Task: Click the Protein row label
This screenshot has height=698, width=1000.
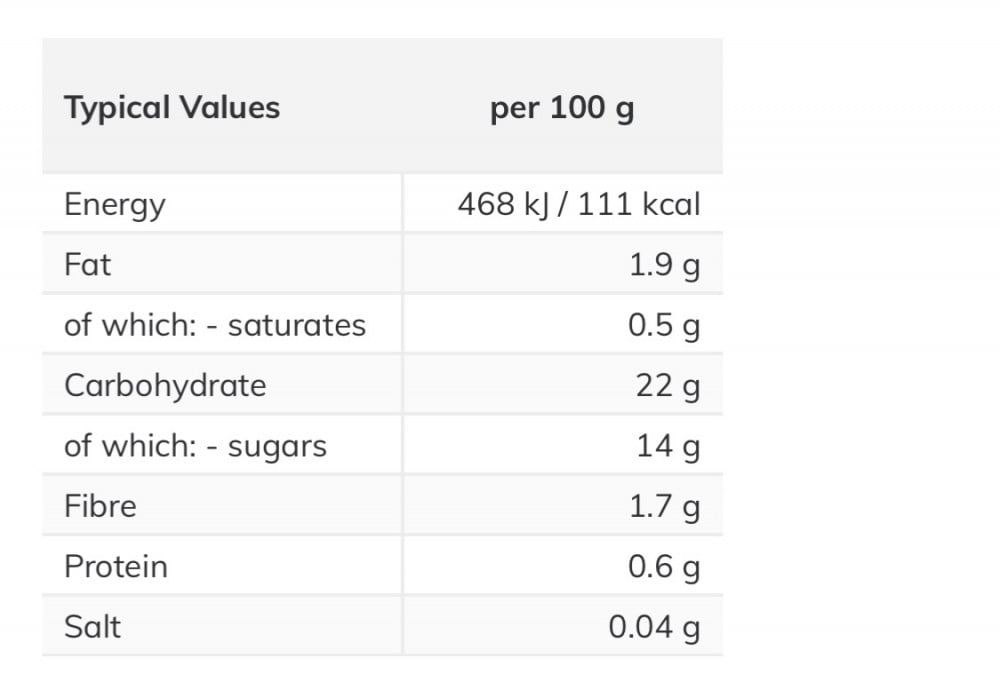Action: [116, 567]
